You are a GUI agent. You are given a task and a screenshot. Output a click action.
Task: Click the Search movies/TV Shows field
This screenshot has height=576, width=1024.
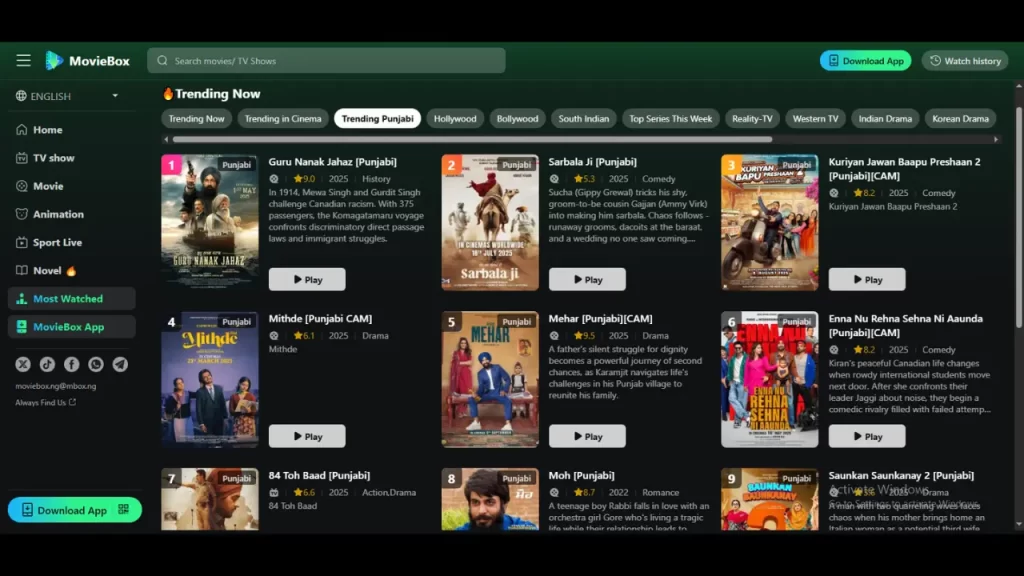tap(327, 61)
